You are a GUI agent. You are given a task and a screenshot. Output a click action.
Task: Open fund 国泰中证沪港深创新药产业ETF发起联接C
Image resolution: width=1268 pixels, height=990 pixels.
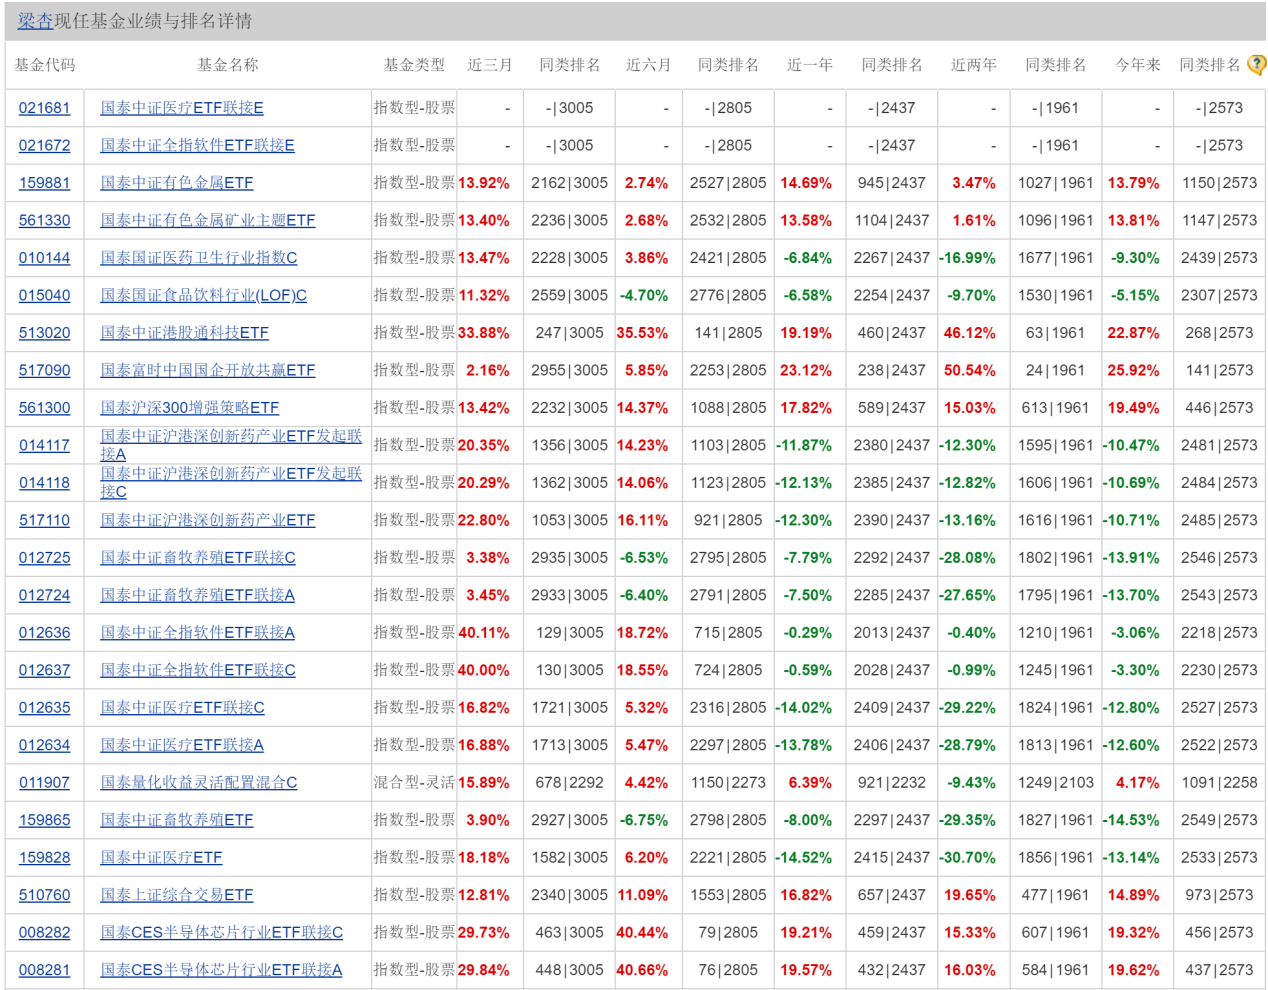tap(231, 482)
